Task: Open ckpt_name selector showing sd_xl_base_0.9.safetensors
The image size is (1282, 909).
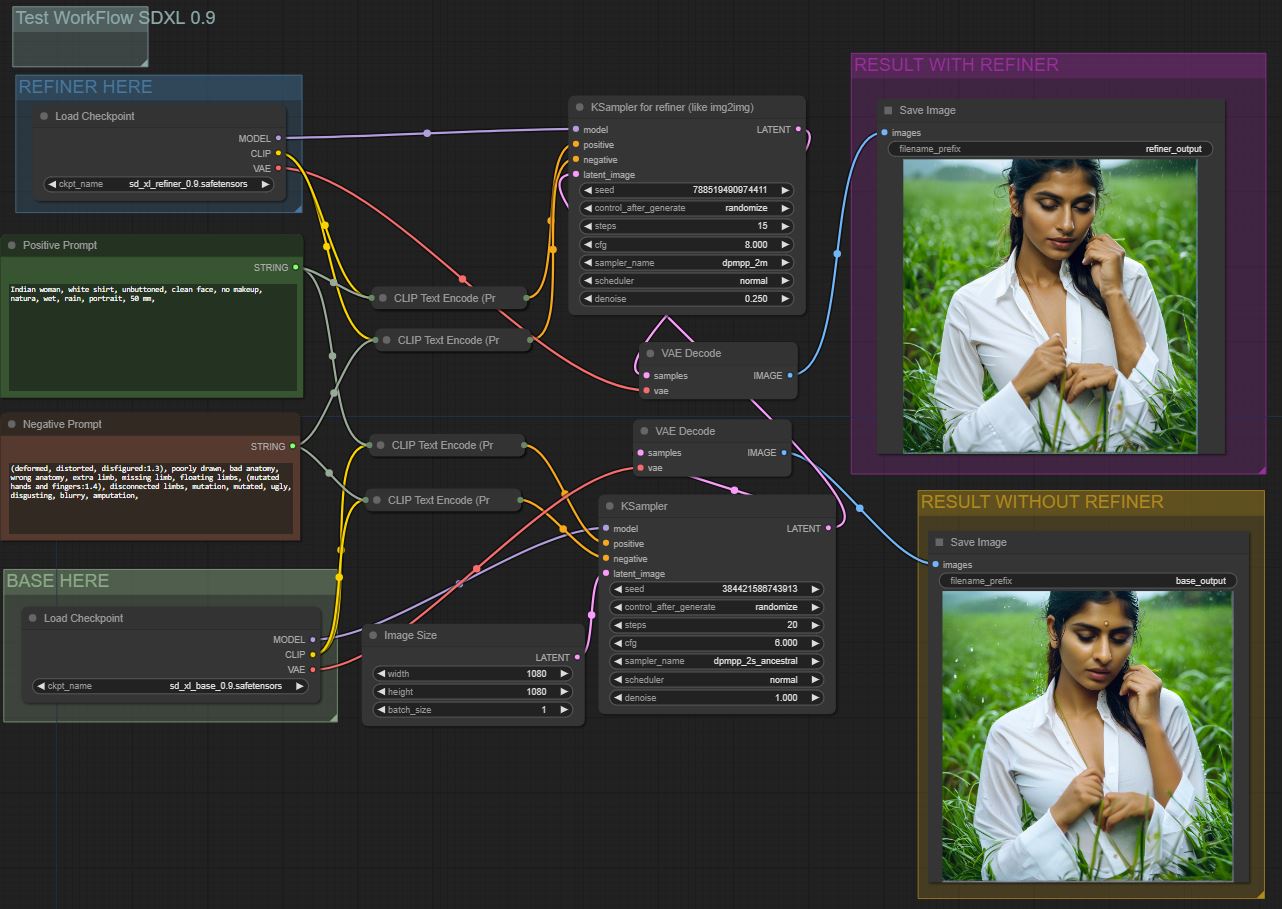Action: click(171, 686)
